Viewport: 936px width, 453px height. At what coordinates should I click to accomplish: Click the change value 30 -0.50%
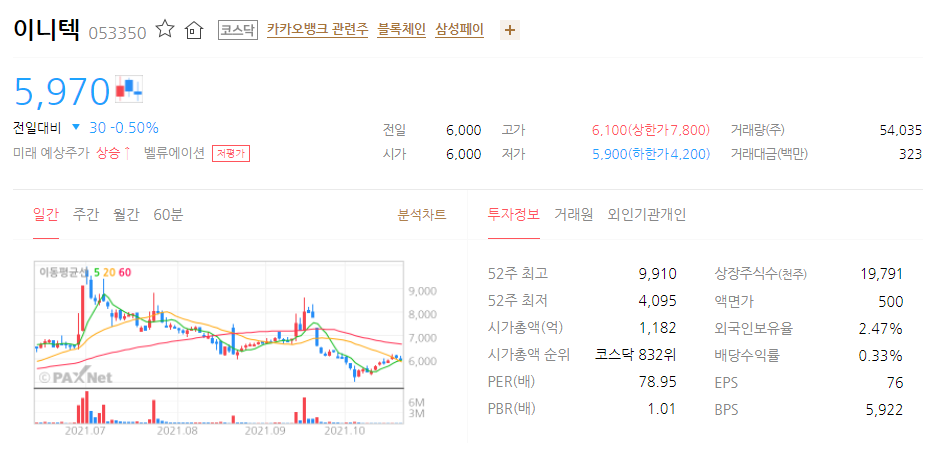coord(124,128)
